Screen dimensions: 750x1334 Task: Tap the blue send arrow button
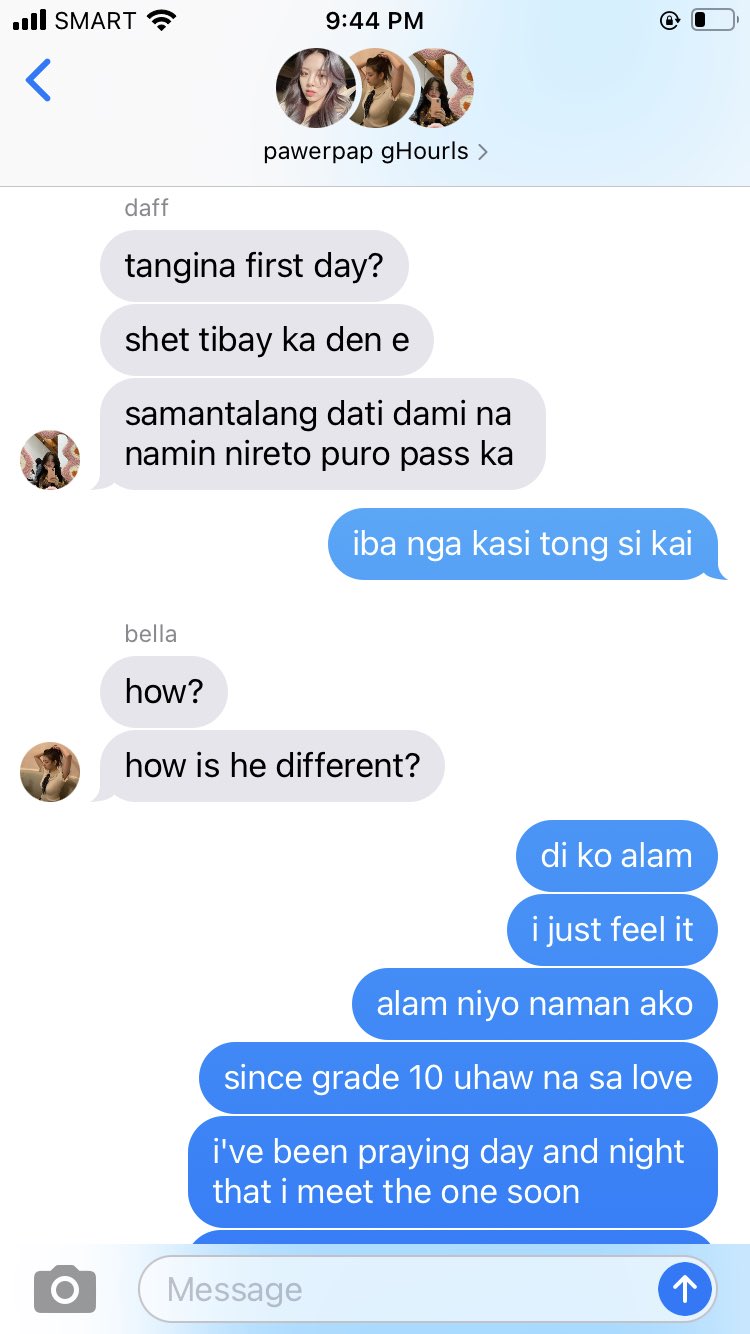tap(685, 1289)
